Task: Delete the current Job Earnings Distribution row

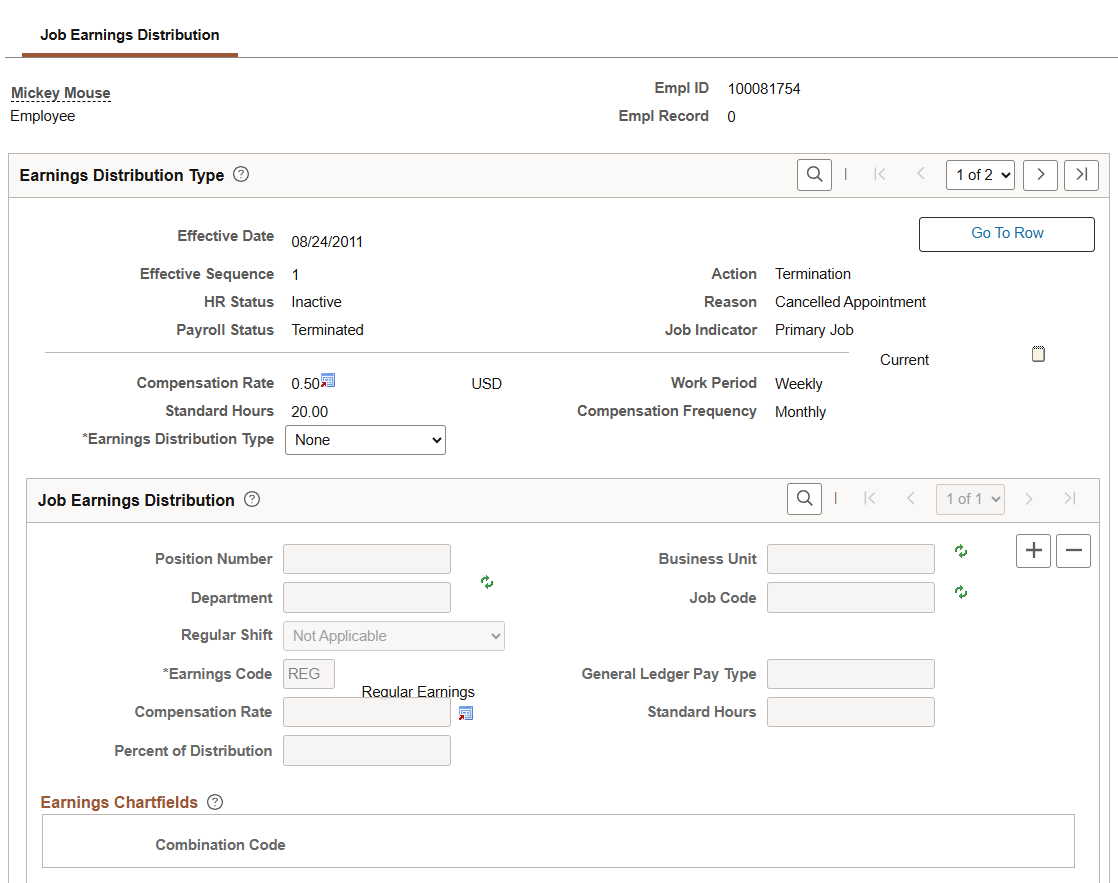Action: 1073,551
